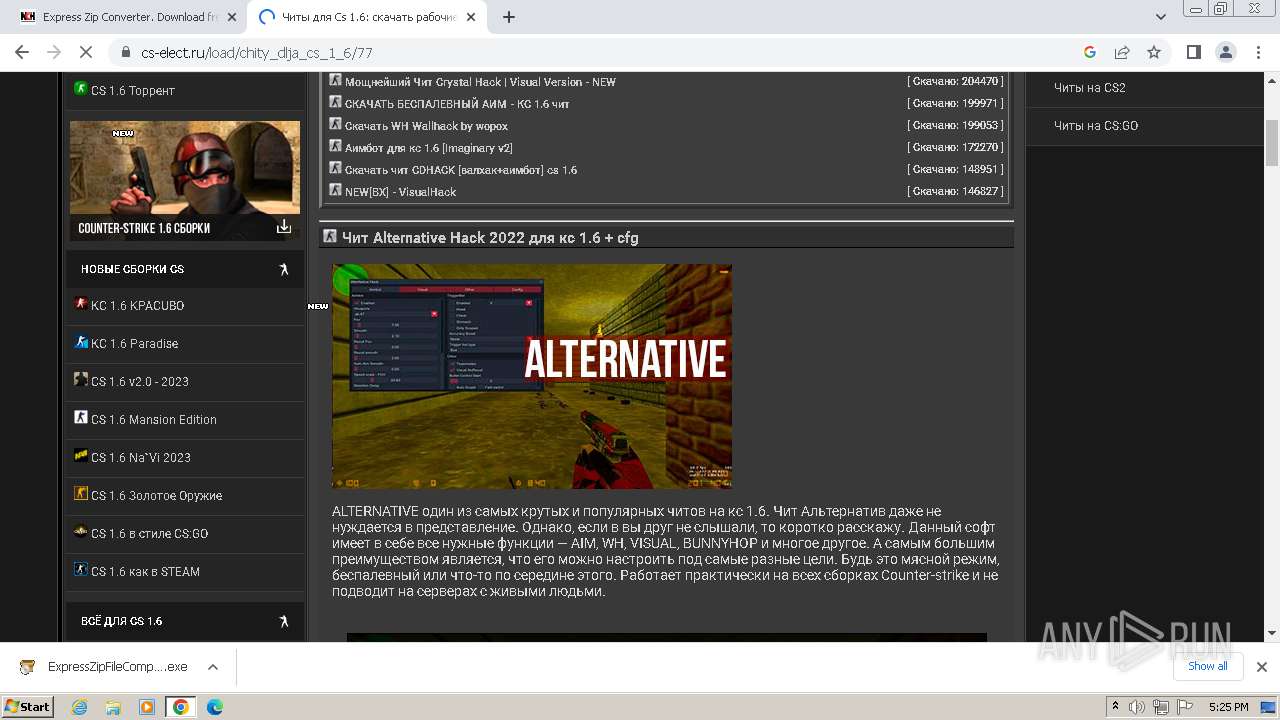Click download icon on сборки banner
Screen dimensions: 1280x720
pyautogui.click(x=284, y=227)
